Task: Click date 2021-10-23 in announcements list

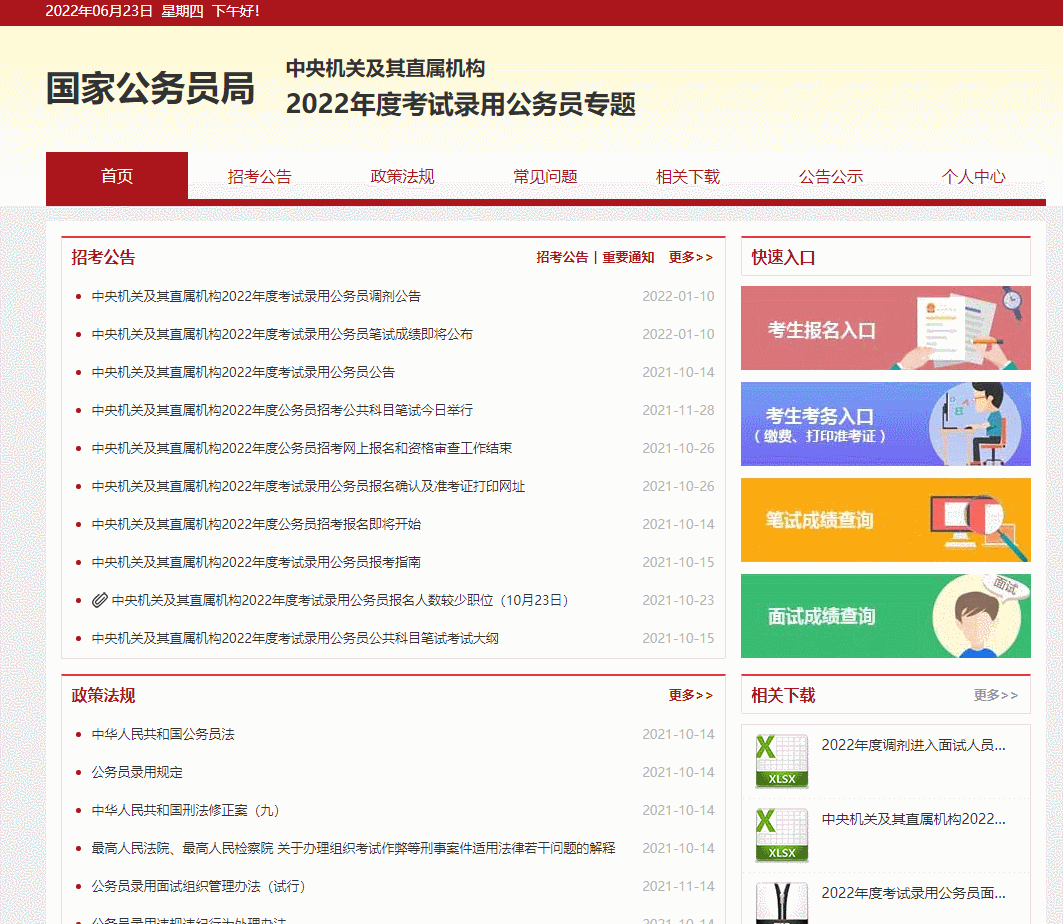Action: pyautogui.click(x=678, y=600)
